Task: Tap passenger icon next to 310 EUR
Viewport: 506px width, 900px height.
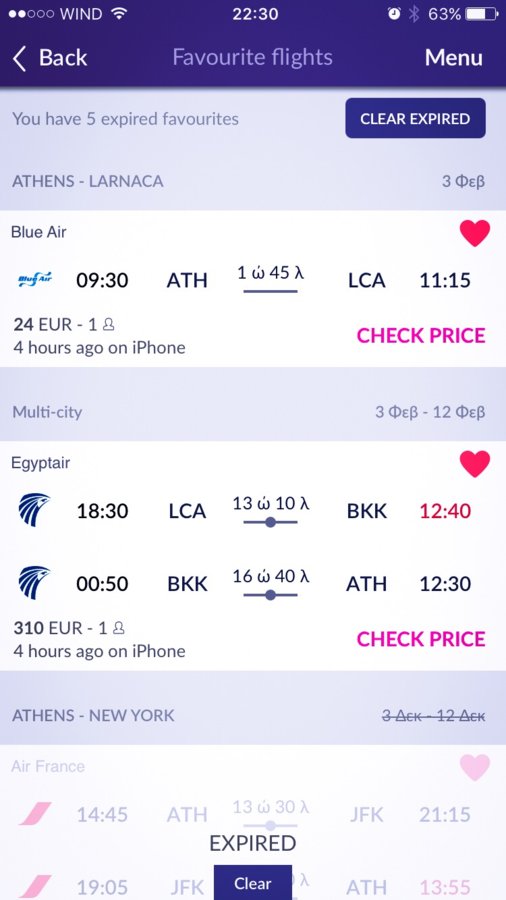Action: click(119, 628)
